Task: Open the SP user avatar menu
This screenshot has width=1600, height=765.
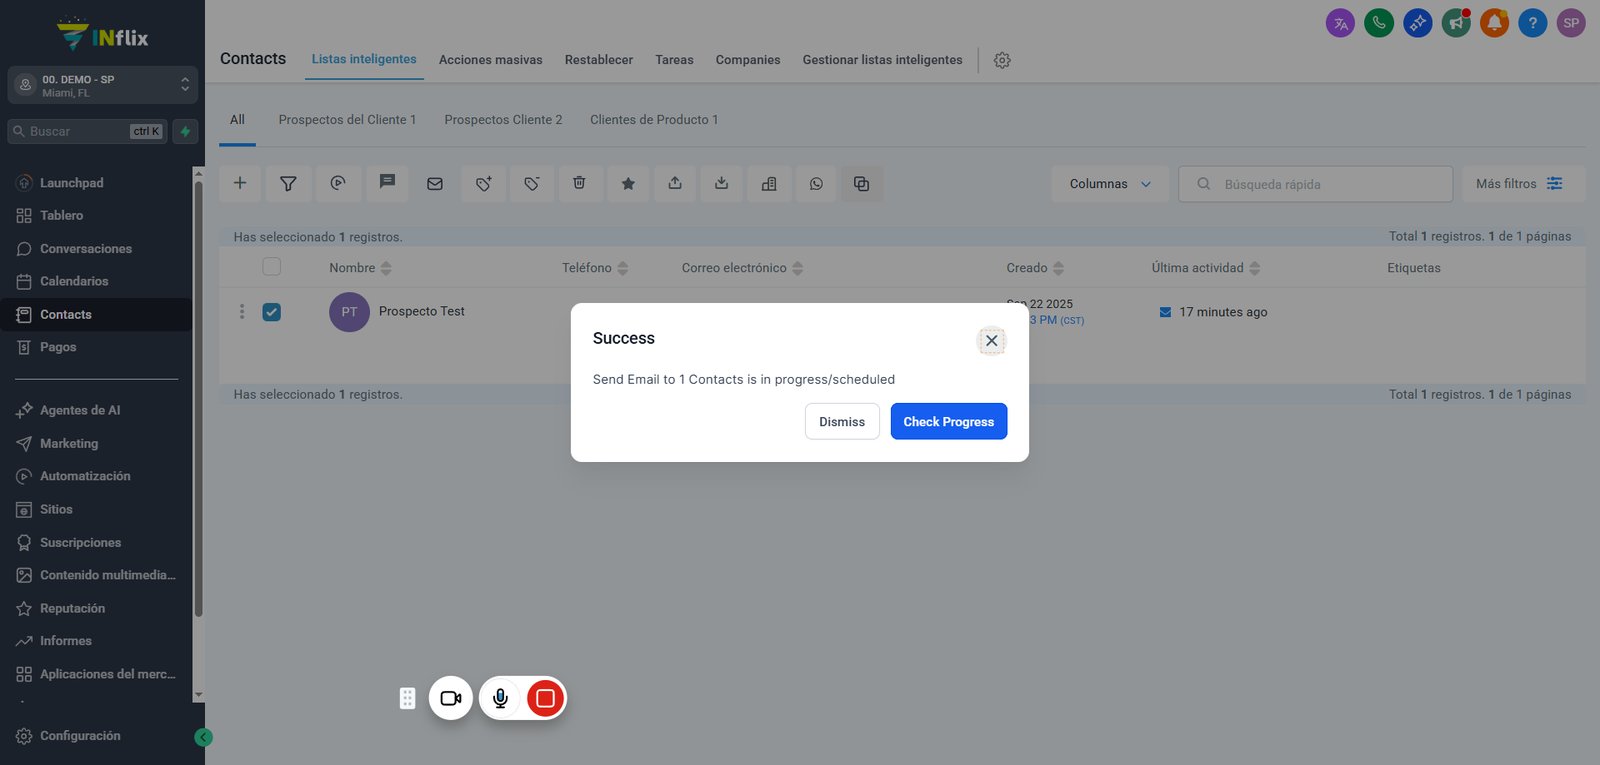Action: (x=1571, y=23)
